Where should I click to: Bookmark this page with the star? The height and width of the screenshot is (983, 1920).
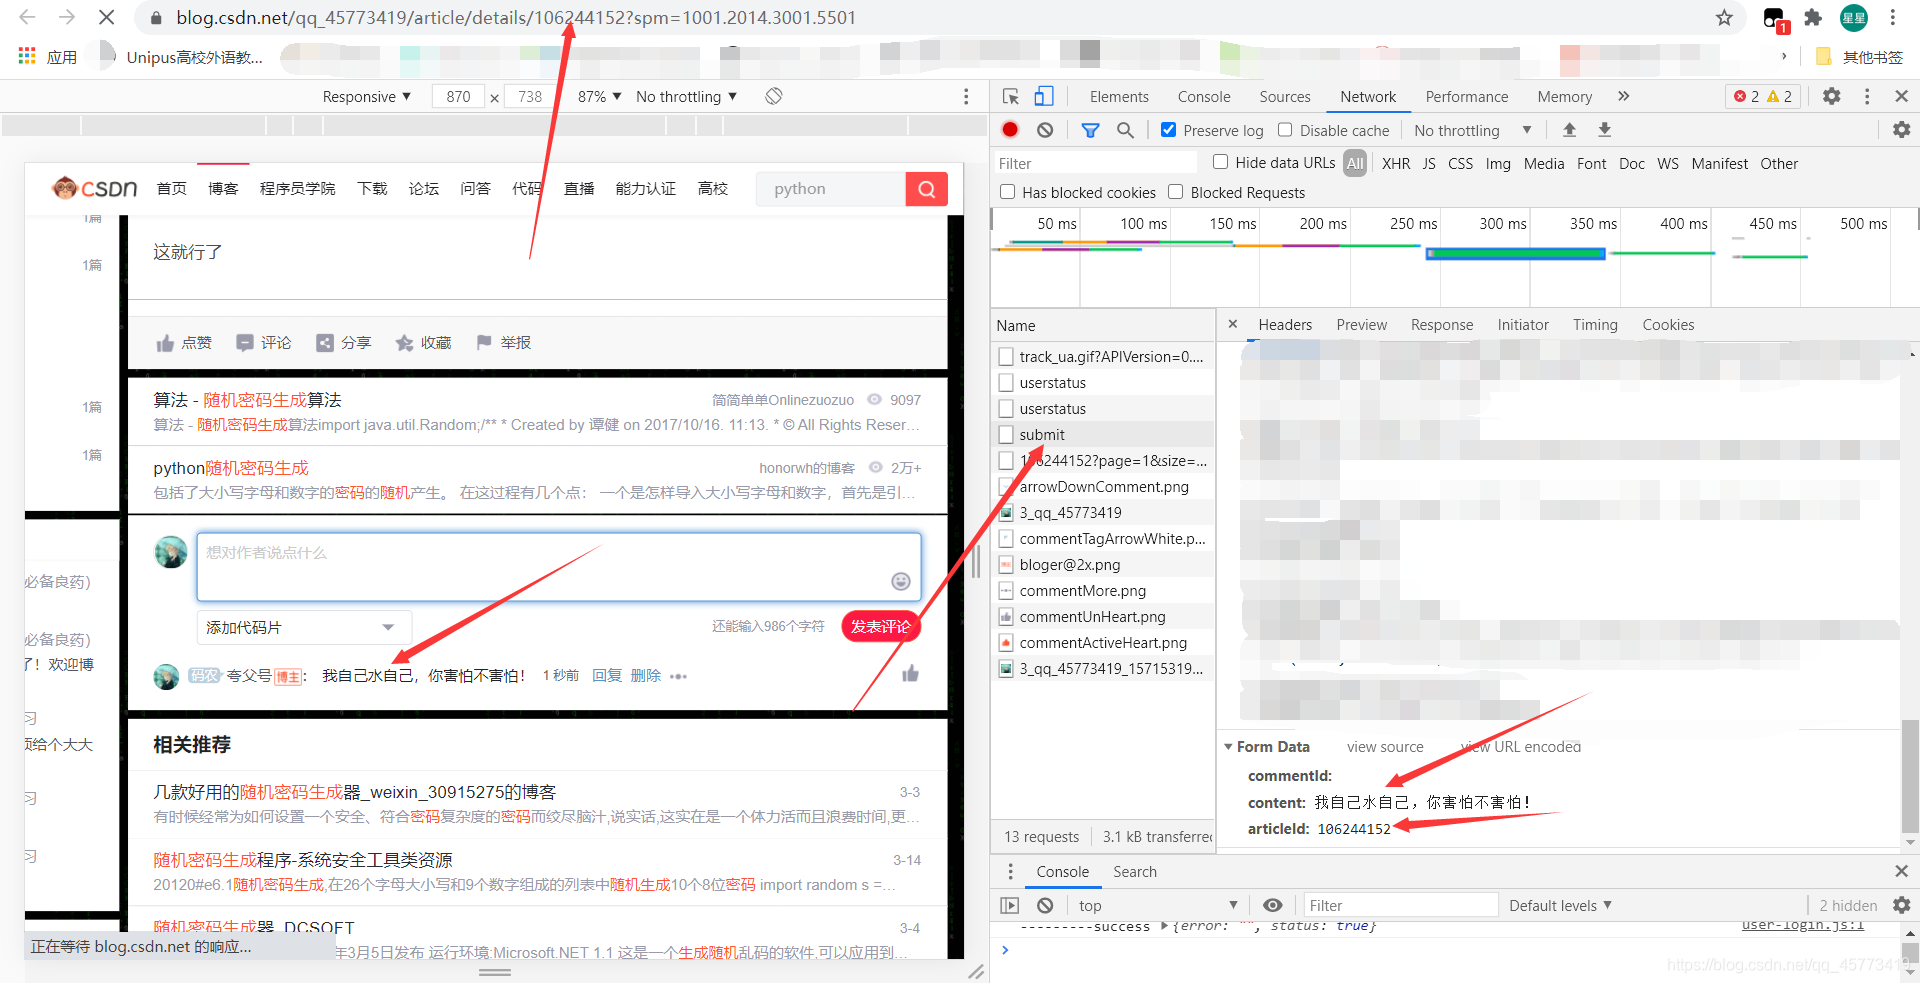[1724, 17]
